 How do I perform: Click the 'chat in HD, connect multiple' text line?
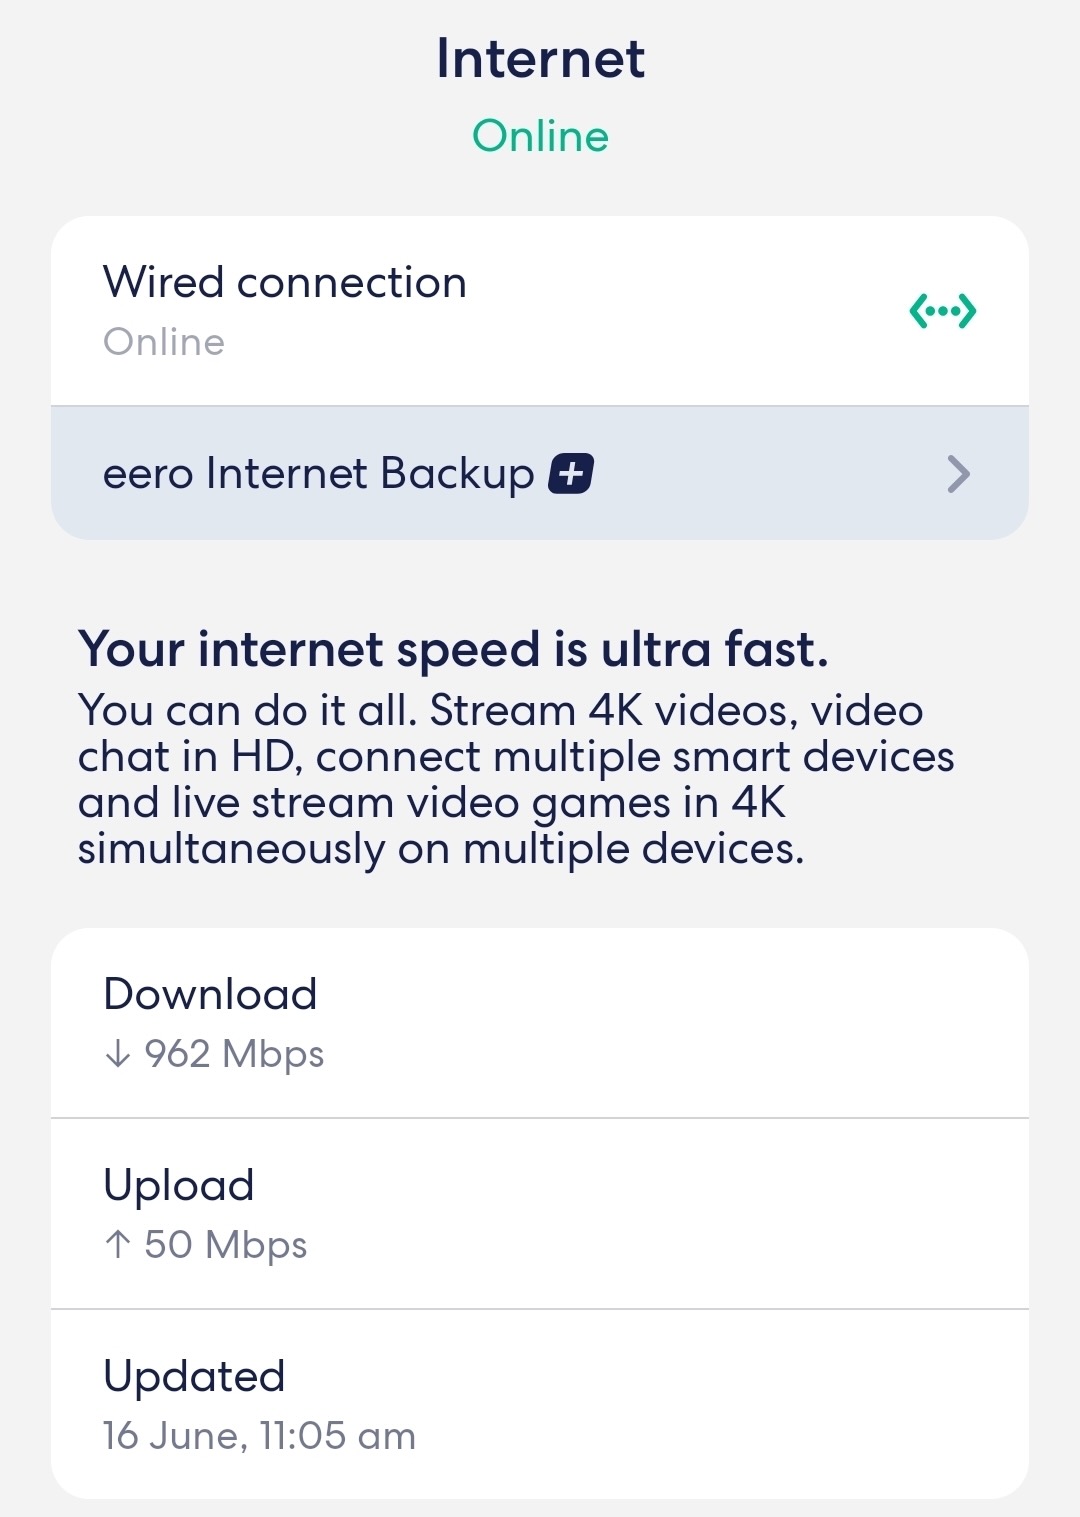click(x=516, y=757)
